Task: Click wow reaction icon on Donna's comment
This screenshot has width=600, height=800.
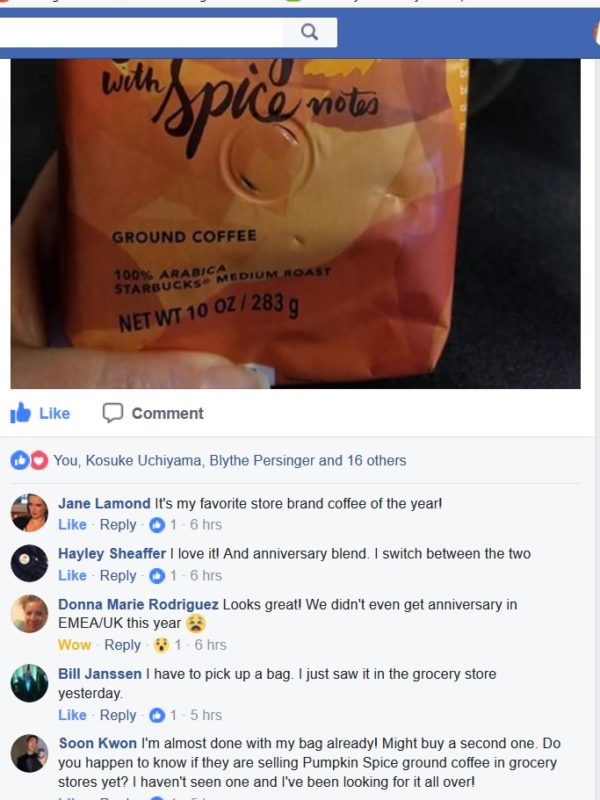Action: (161, 645)
